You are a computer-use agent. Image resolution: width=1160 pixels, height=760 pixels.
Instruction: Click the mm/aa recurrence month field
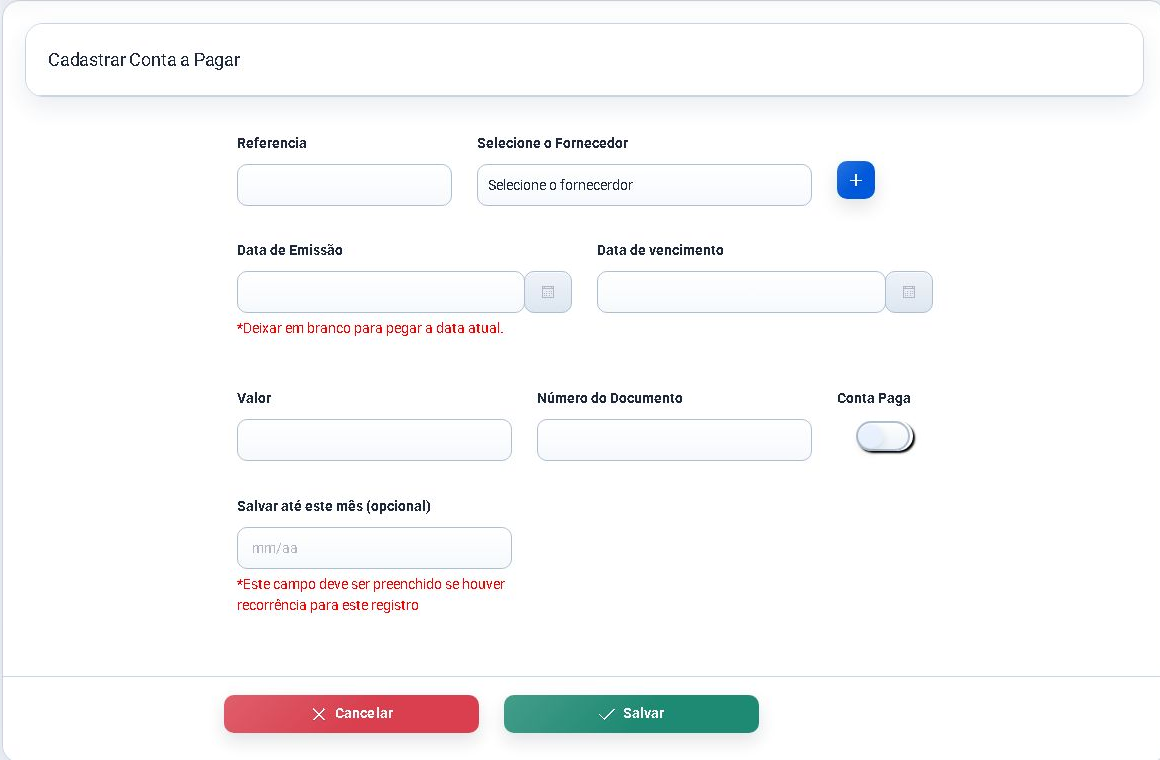coord(374,548)
